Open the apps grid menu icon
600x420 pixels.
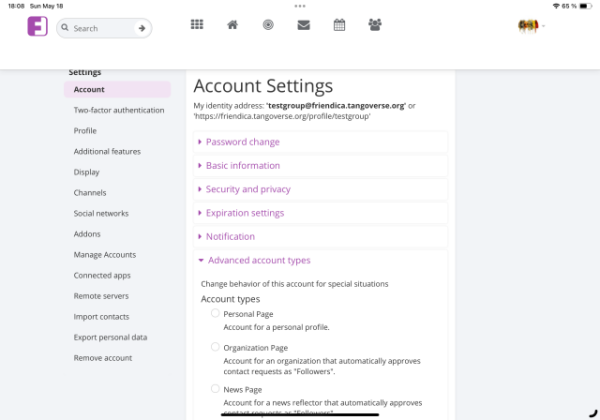[x=197, y=25]
